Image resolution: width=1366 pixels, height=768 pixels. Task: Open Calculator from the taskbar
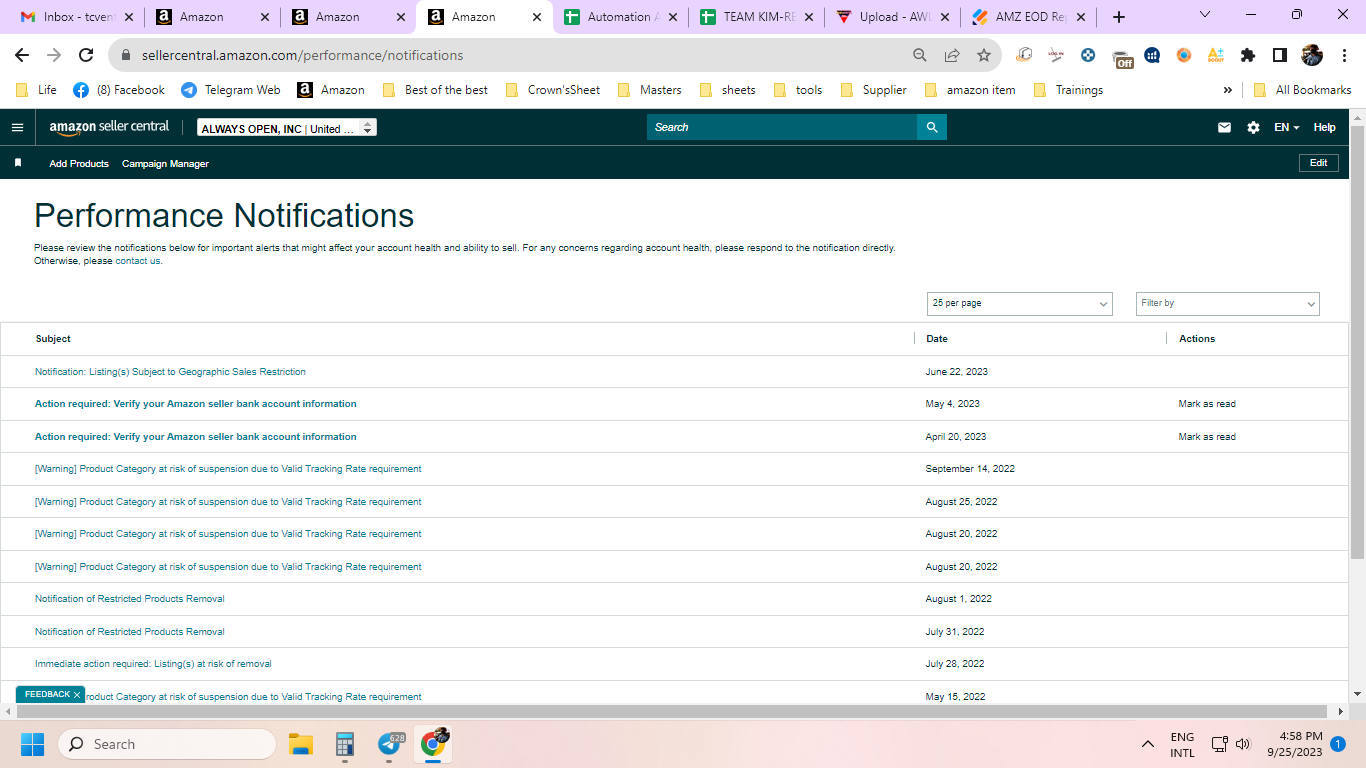pos(345,744)
